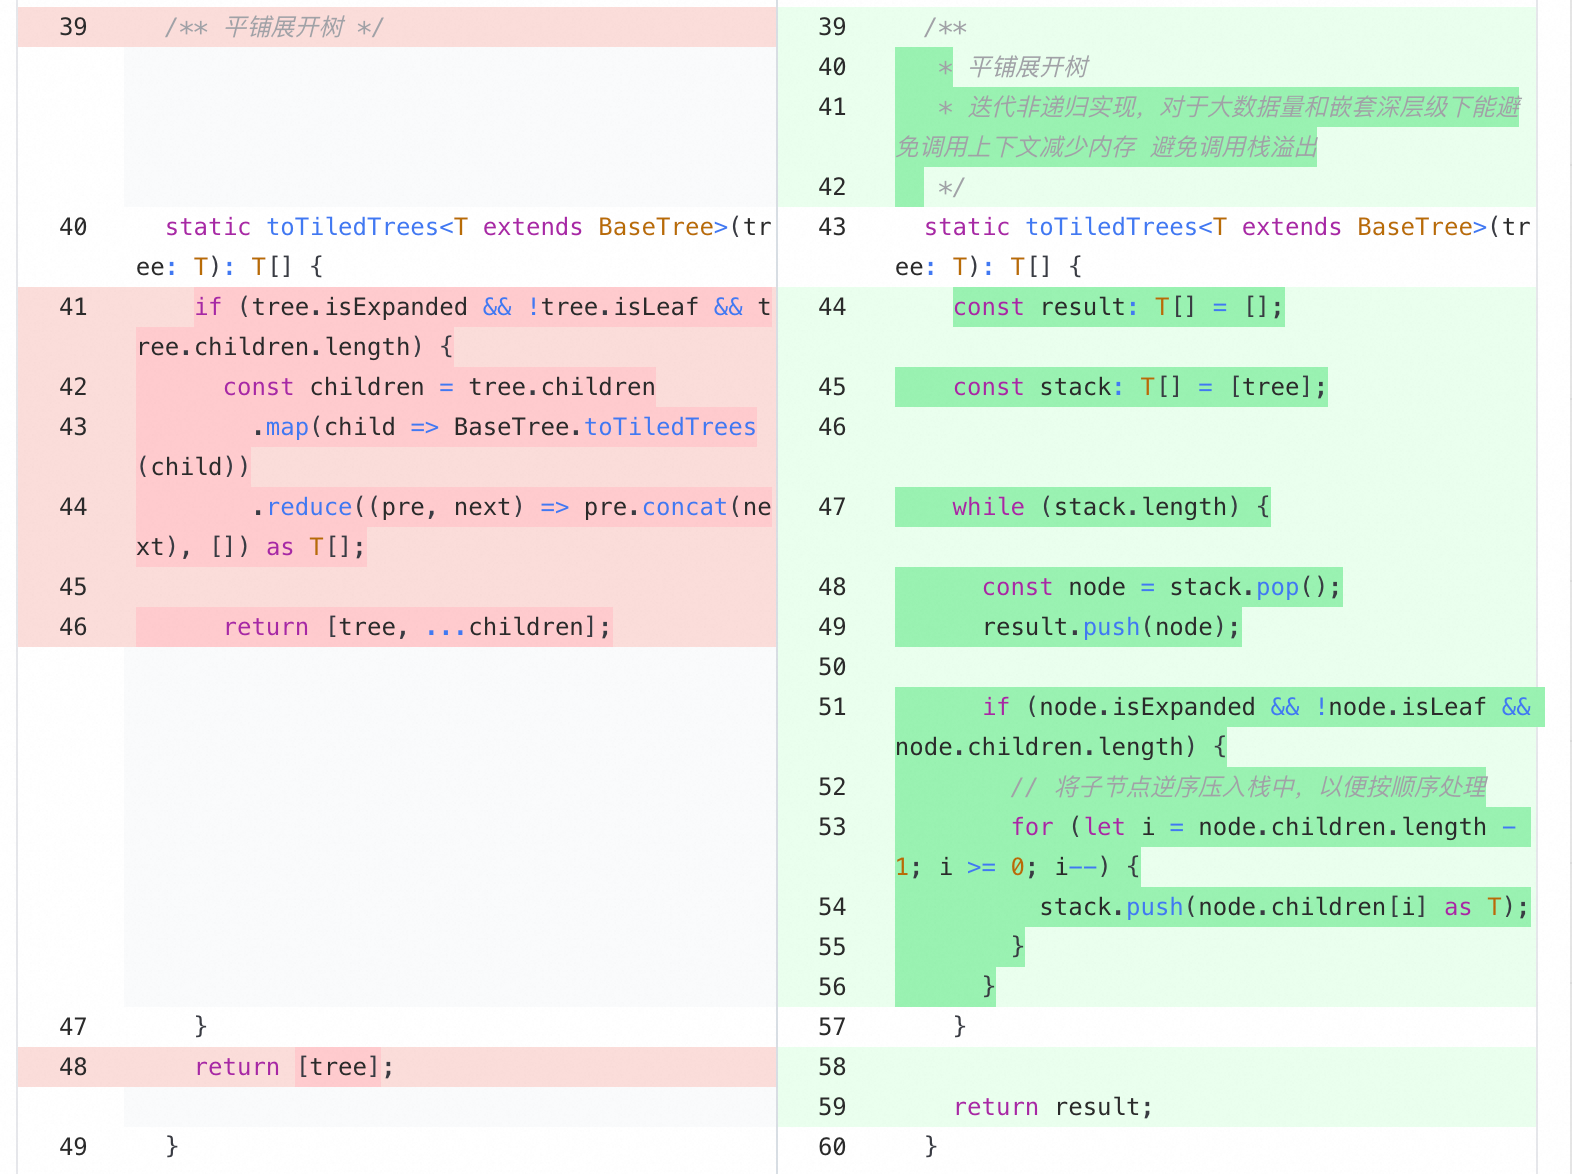Click the left 'static toTiledTrees' signature line
This screenshot has width=1572, height=1174.
coord(454,247)
